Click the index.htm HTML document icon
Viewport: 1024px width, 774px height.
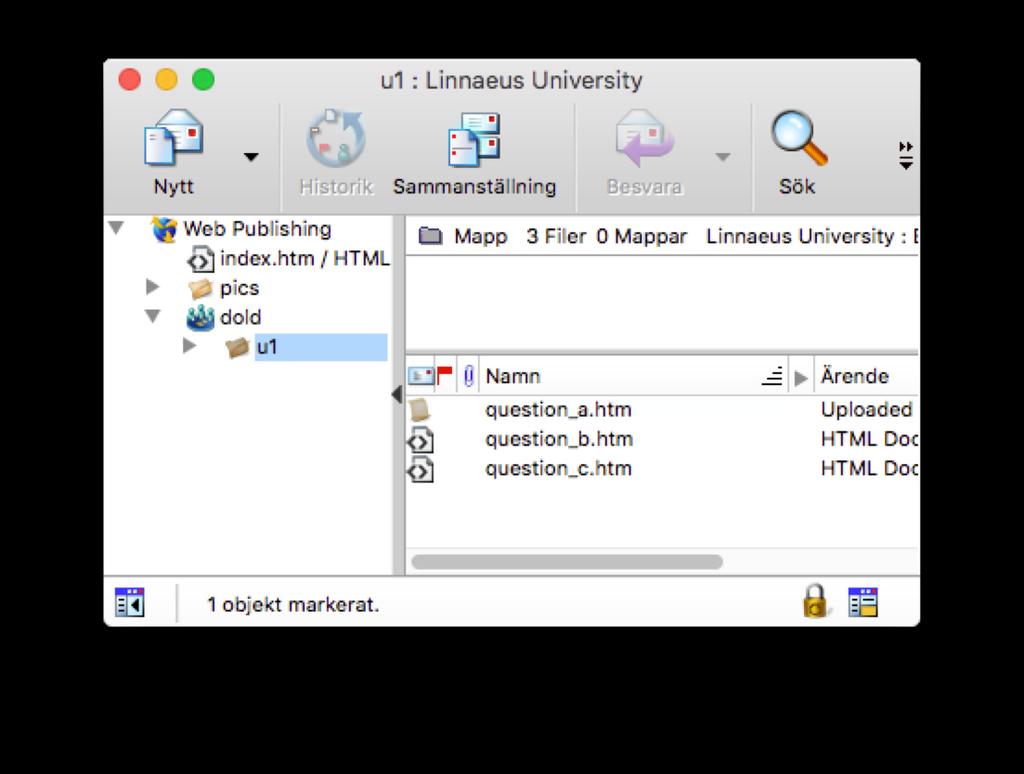[x=200, y=259]
